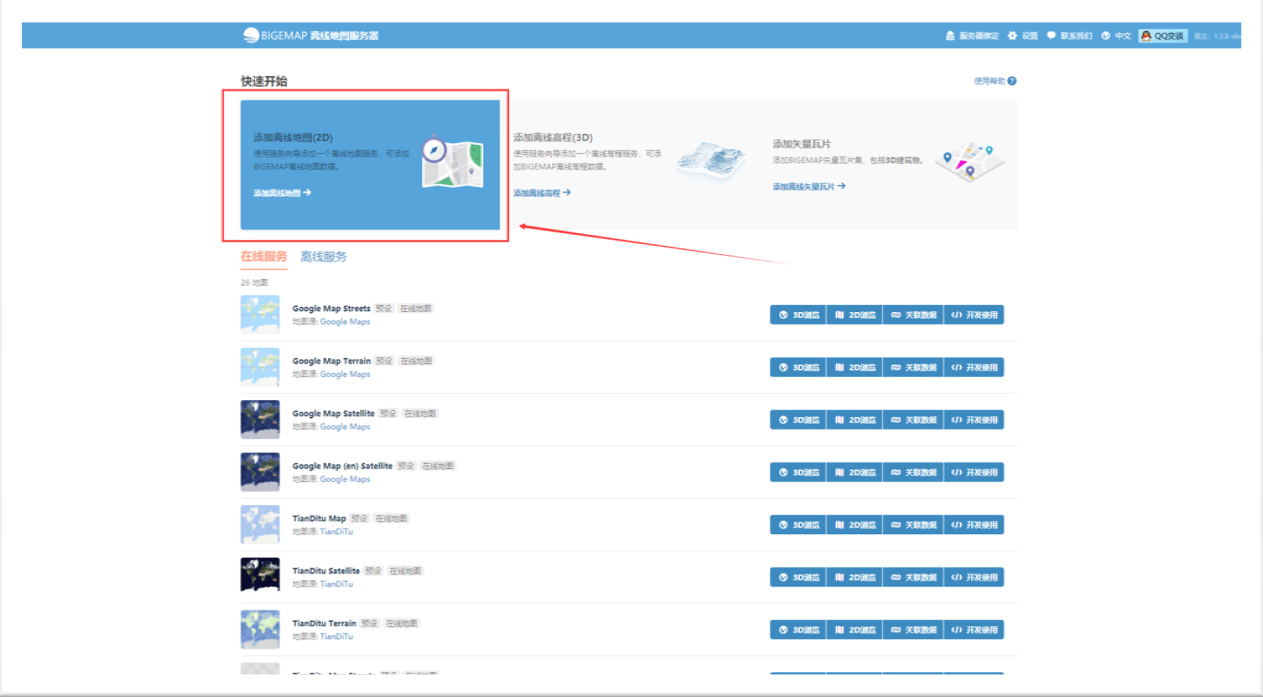Open 设置 settings gear in header
Screen dimensions: 1263x697
(x=1023, y=36)
